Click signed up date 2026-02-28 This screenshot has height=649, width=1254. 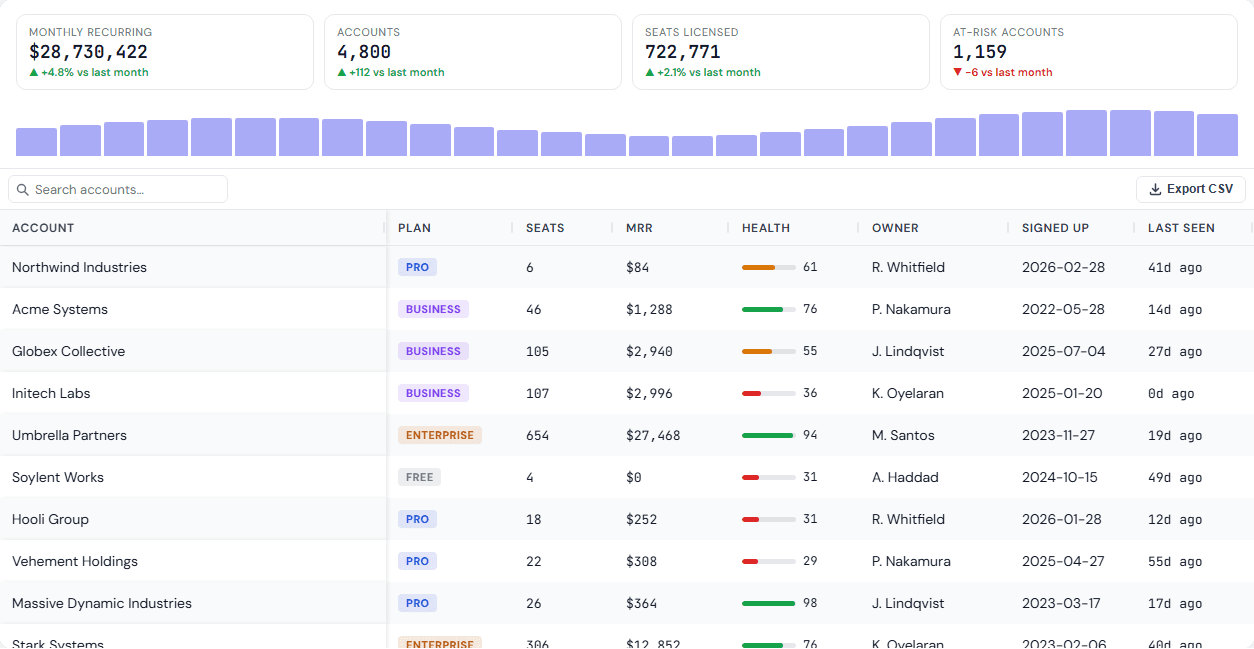1063,267
